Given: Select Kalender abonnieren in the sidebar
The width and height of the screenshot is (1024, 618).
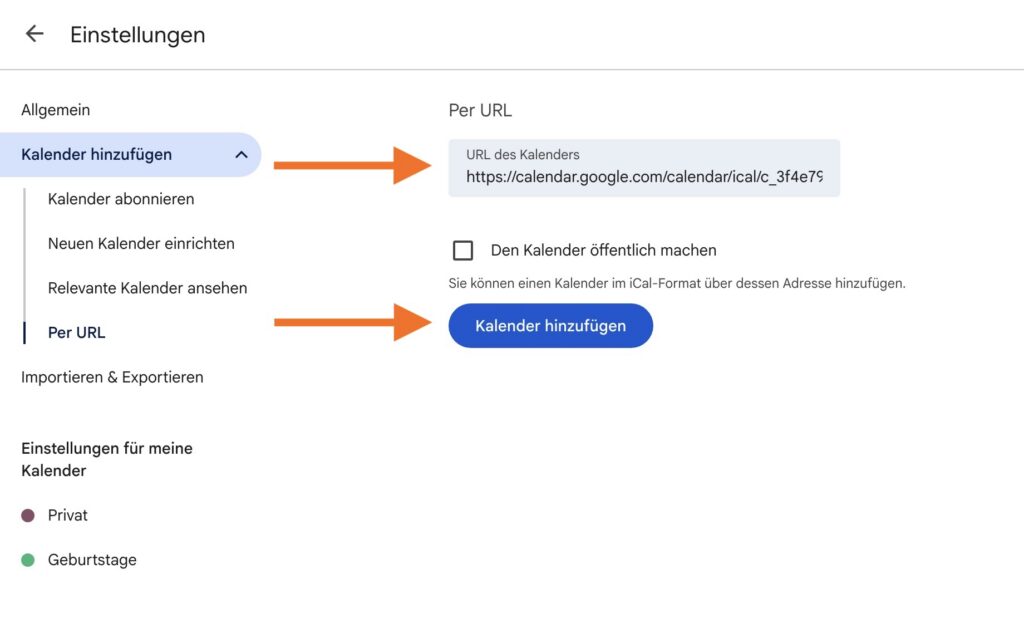Looking at the screenshot, I should [121, 199].
